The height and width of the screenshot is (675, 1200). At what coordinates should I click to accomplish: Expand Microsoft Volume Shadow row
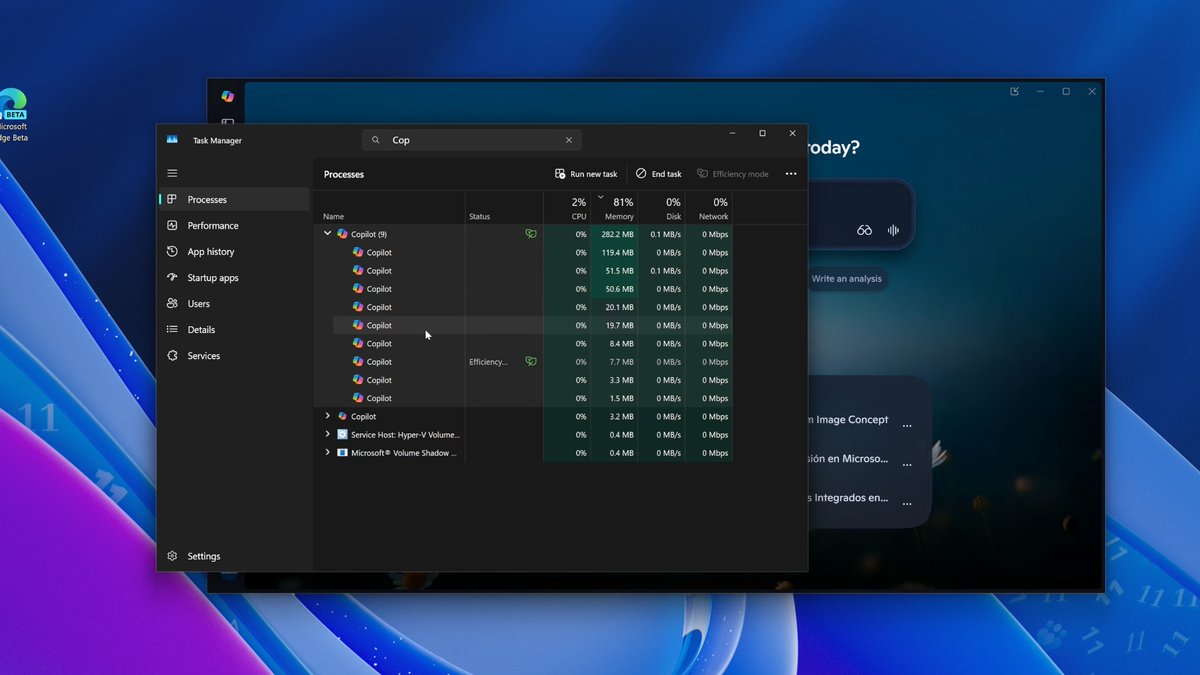(x=327, y=452)
